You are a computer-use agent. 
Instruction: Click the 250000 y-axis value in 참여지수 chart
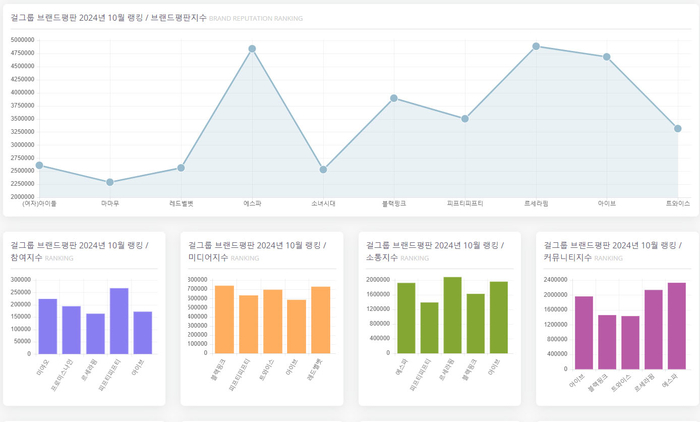tap(21, 292)
